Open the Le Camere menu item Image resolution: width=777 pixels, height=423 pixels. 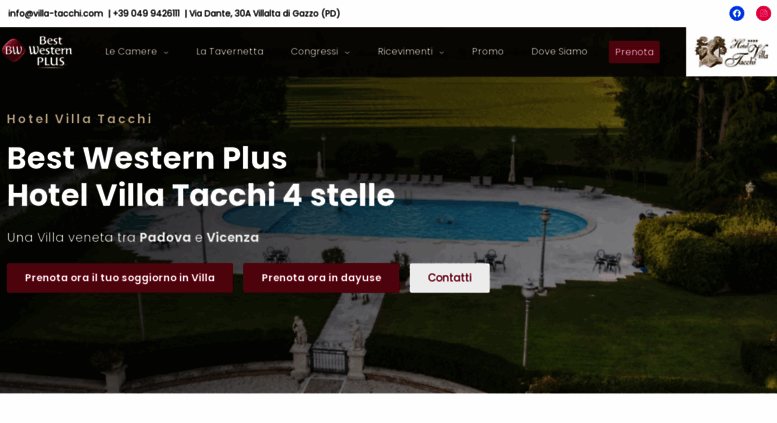[x=131, y=52]
